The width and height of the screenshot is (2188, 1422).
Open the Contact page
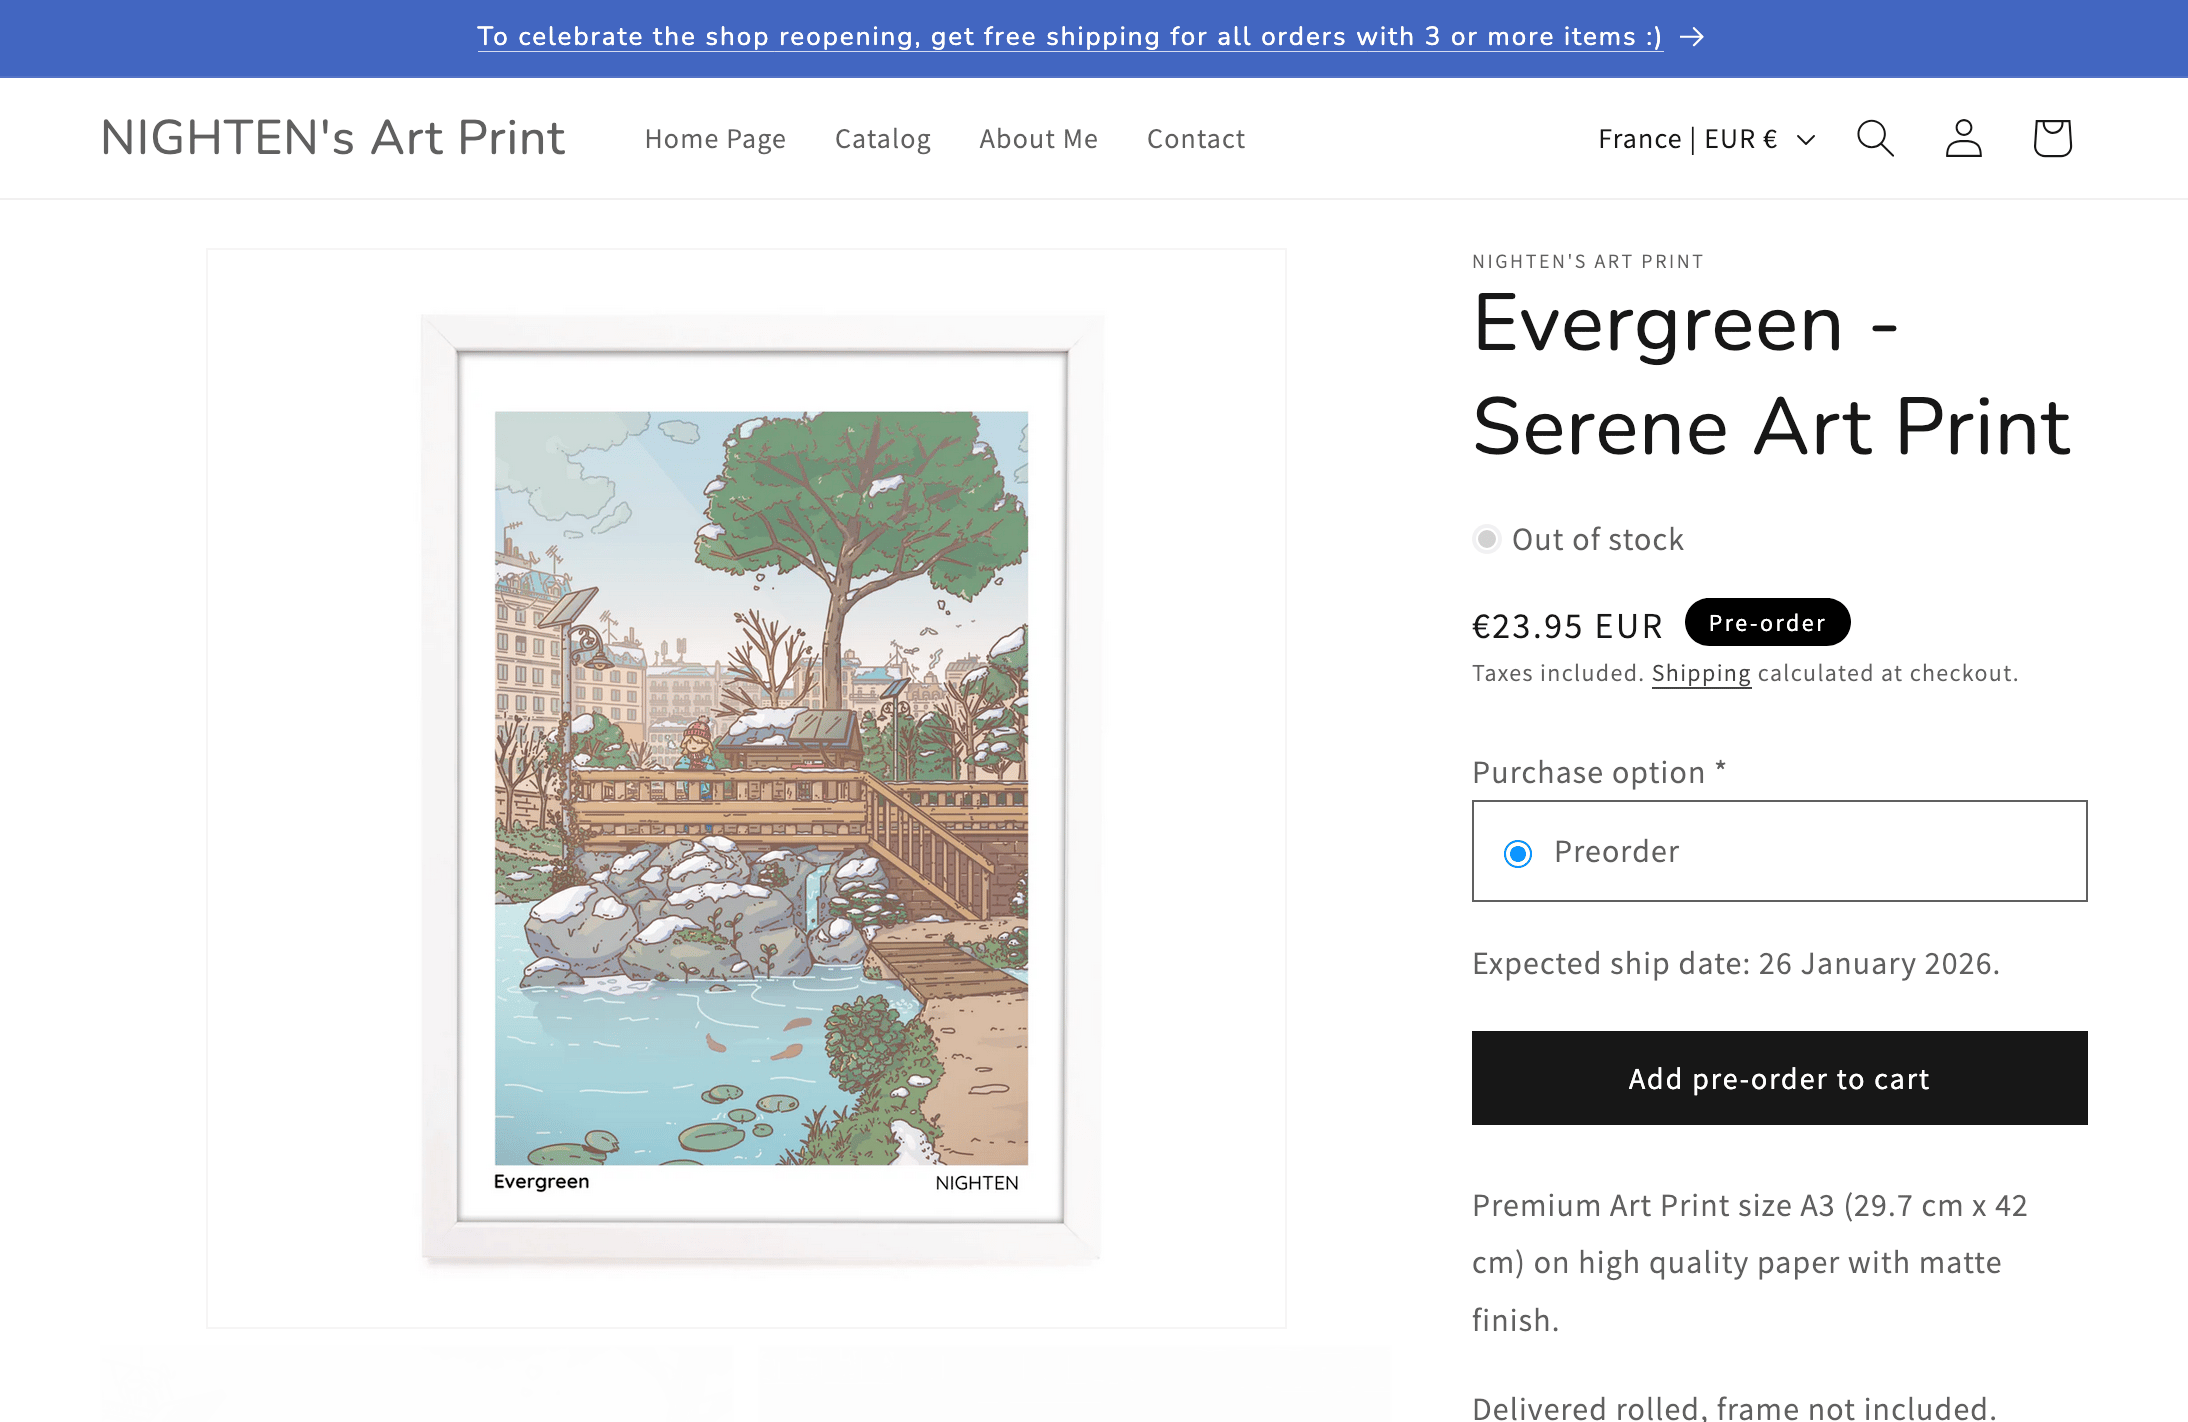click(x=1195, y=139)
